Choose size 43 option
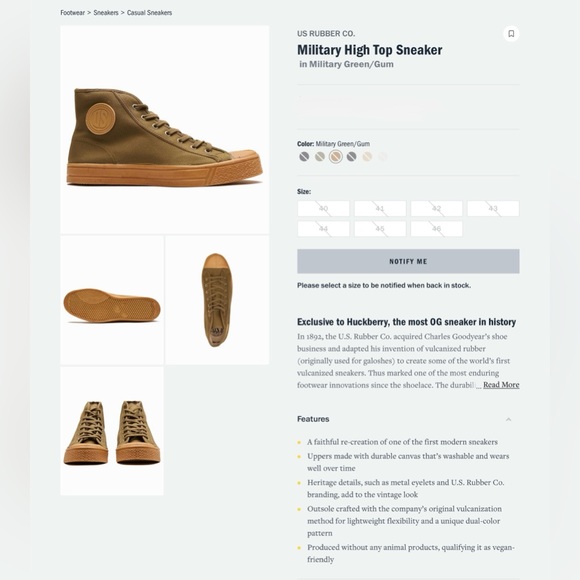This screenshot has width=580, height=580. pos(493,209)
